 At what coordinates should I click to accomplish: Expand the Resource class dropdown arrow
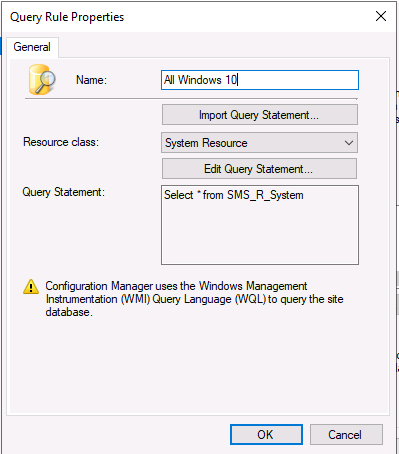[349, 143]
